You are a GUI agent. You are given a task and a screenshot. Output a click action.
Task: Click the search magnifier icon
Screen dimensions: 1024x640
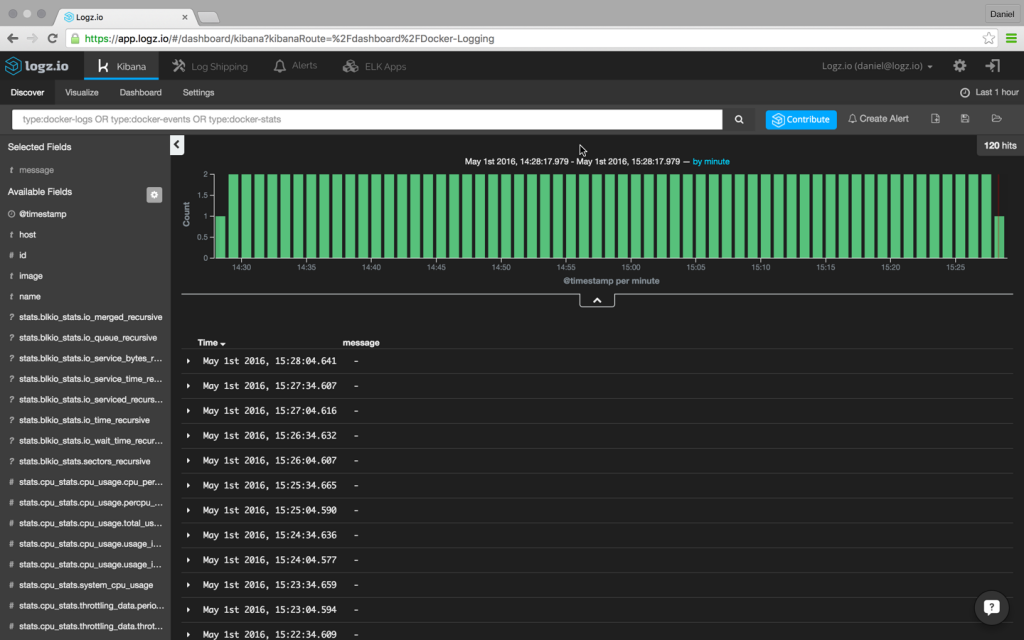[x=739, y=118]
